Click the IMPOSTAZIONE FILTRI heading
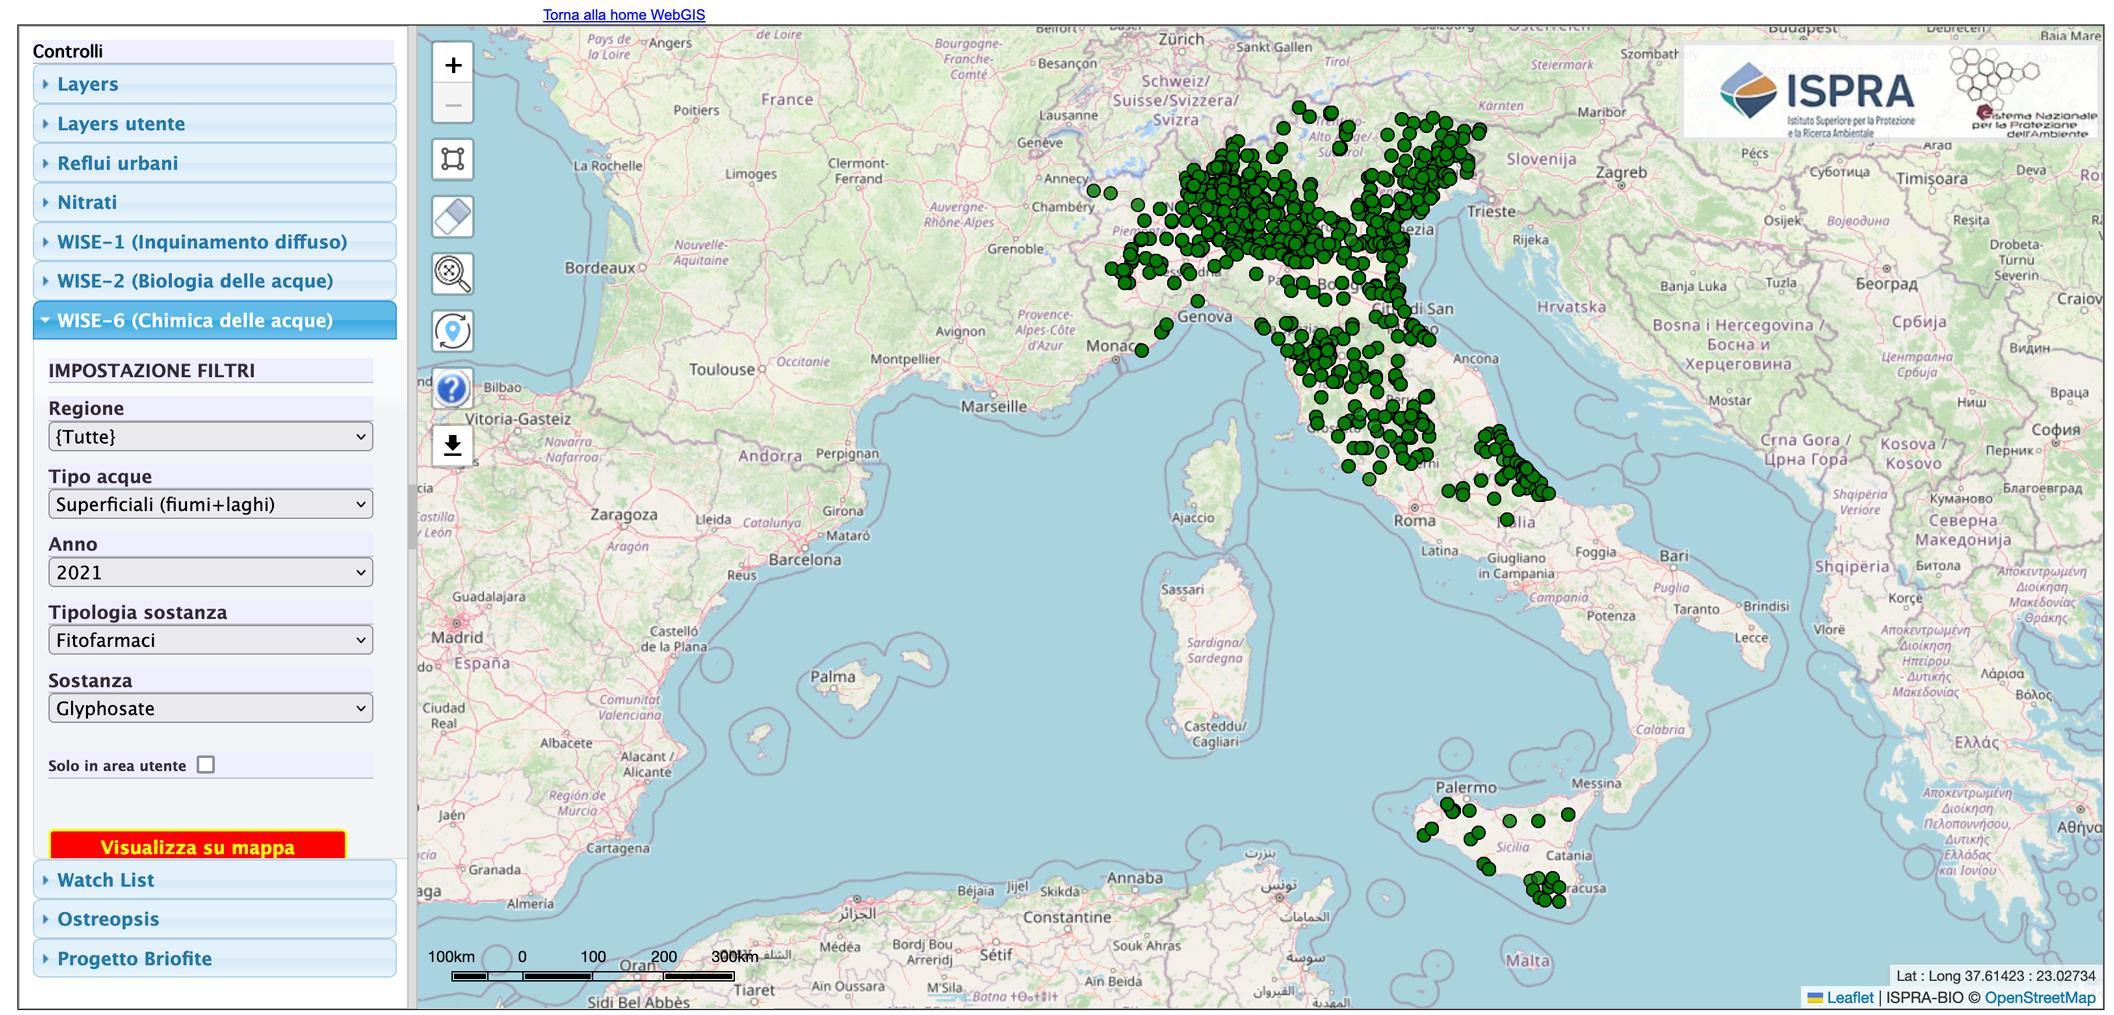The image size is (2114, 1015). pos(152,371)
